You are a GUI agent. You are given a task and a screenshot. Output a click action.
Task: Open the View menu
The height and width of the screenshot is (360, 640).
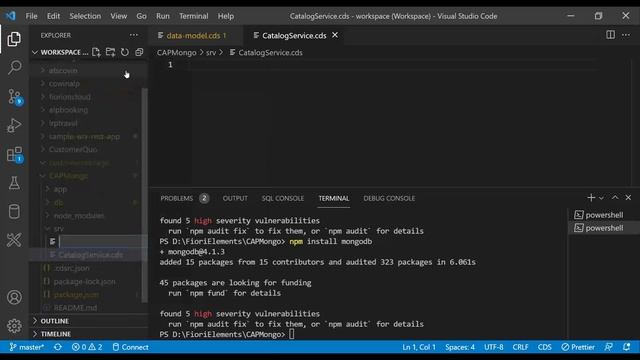point(118,16)
